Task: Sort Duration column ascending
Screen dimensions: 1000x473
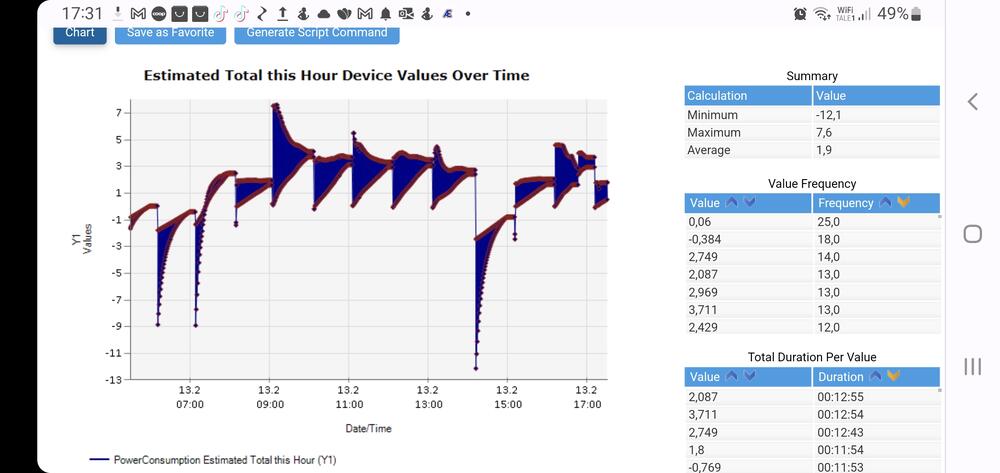Action: coord(876,377)
